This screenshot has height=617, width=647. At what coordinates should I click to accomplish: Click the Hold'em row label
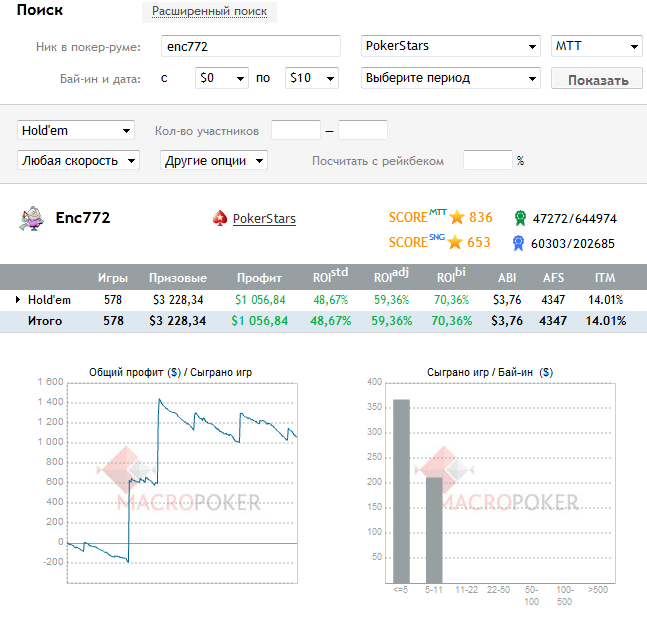pyautogui.click(x=49, y=300)
